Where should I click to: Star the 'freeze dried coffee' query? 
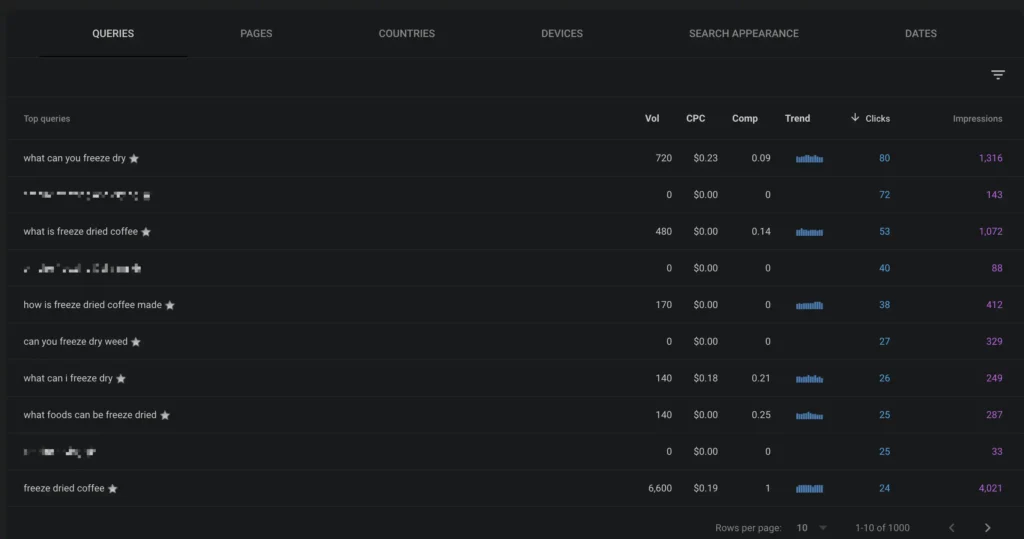point(113,489)
